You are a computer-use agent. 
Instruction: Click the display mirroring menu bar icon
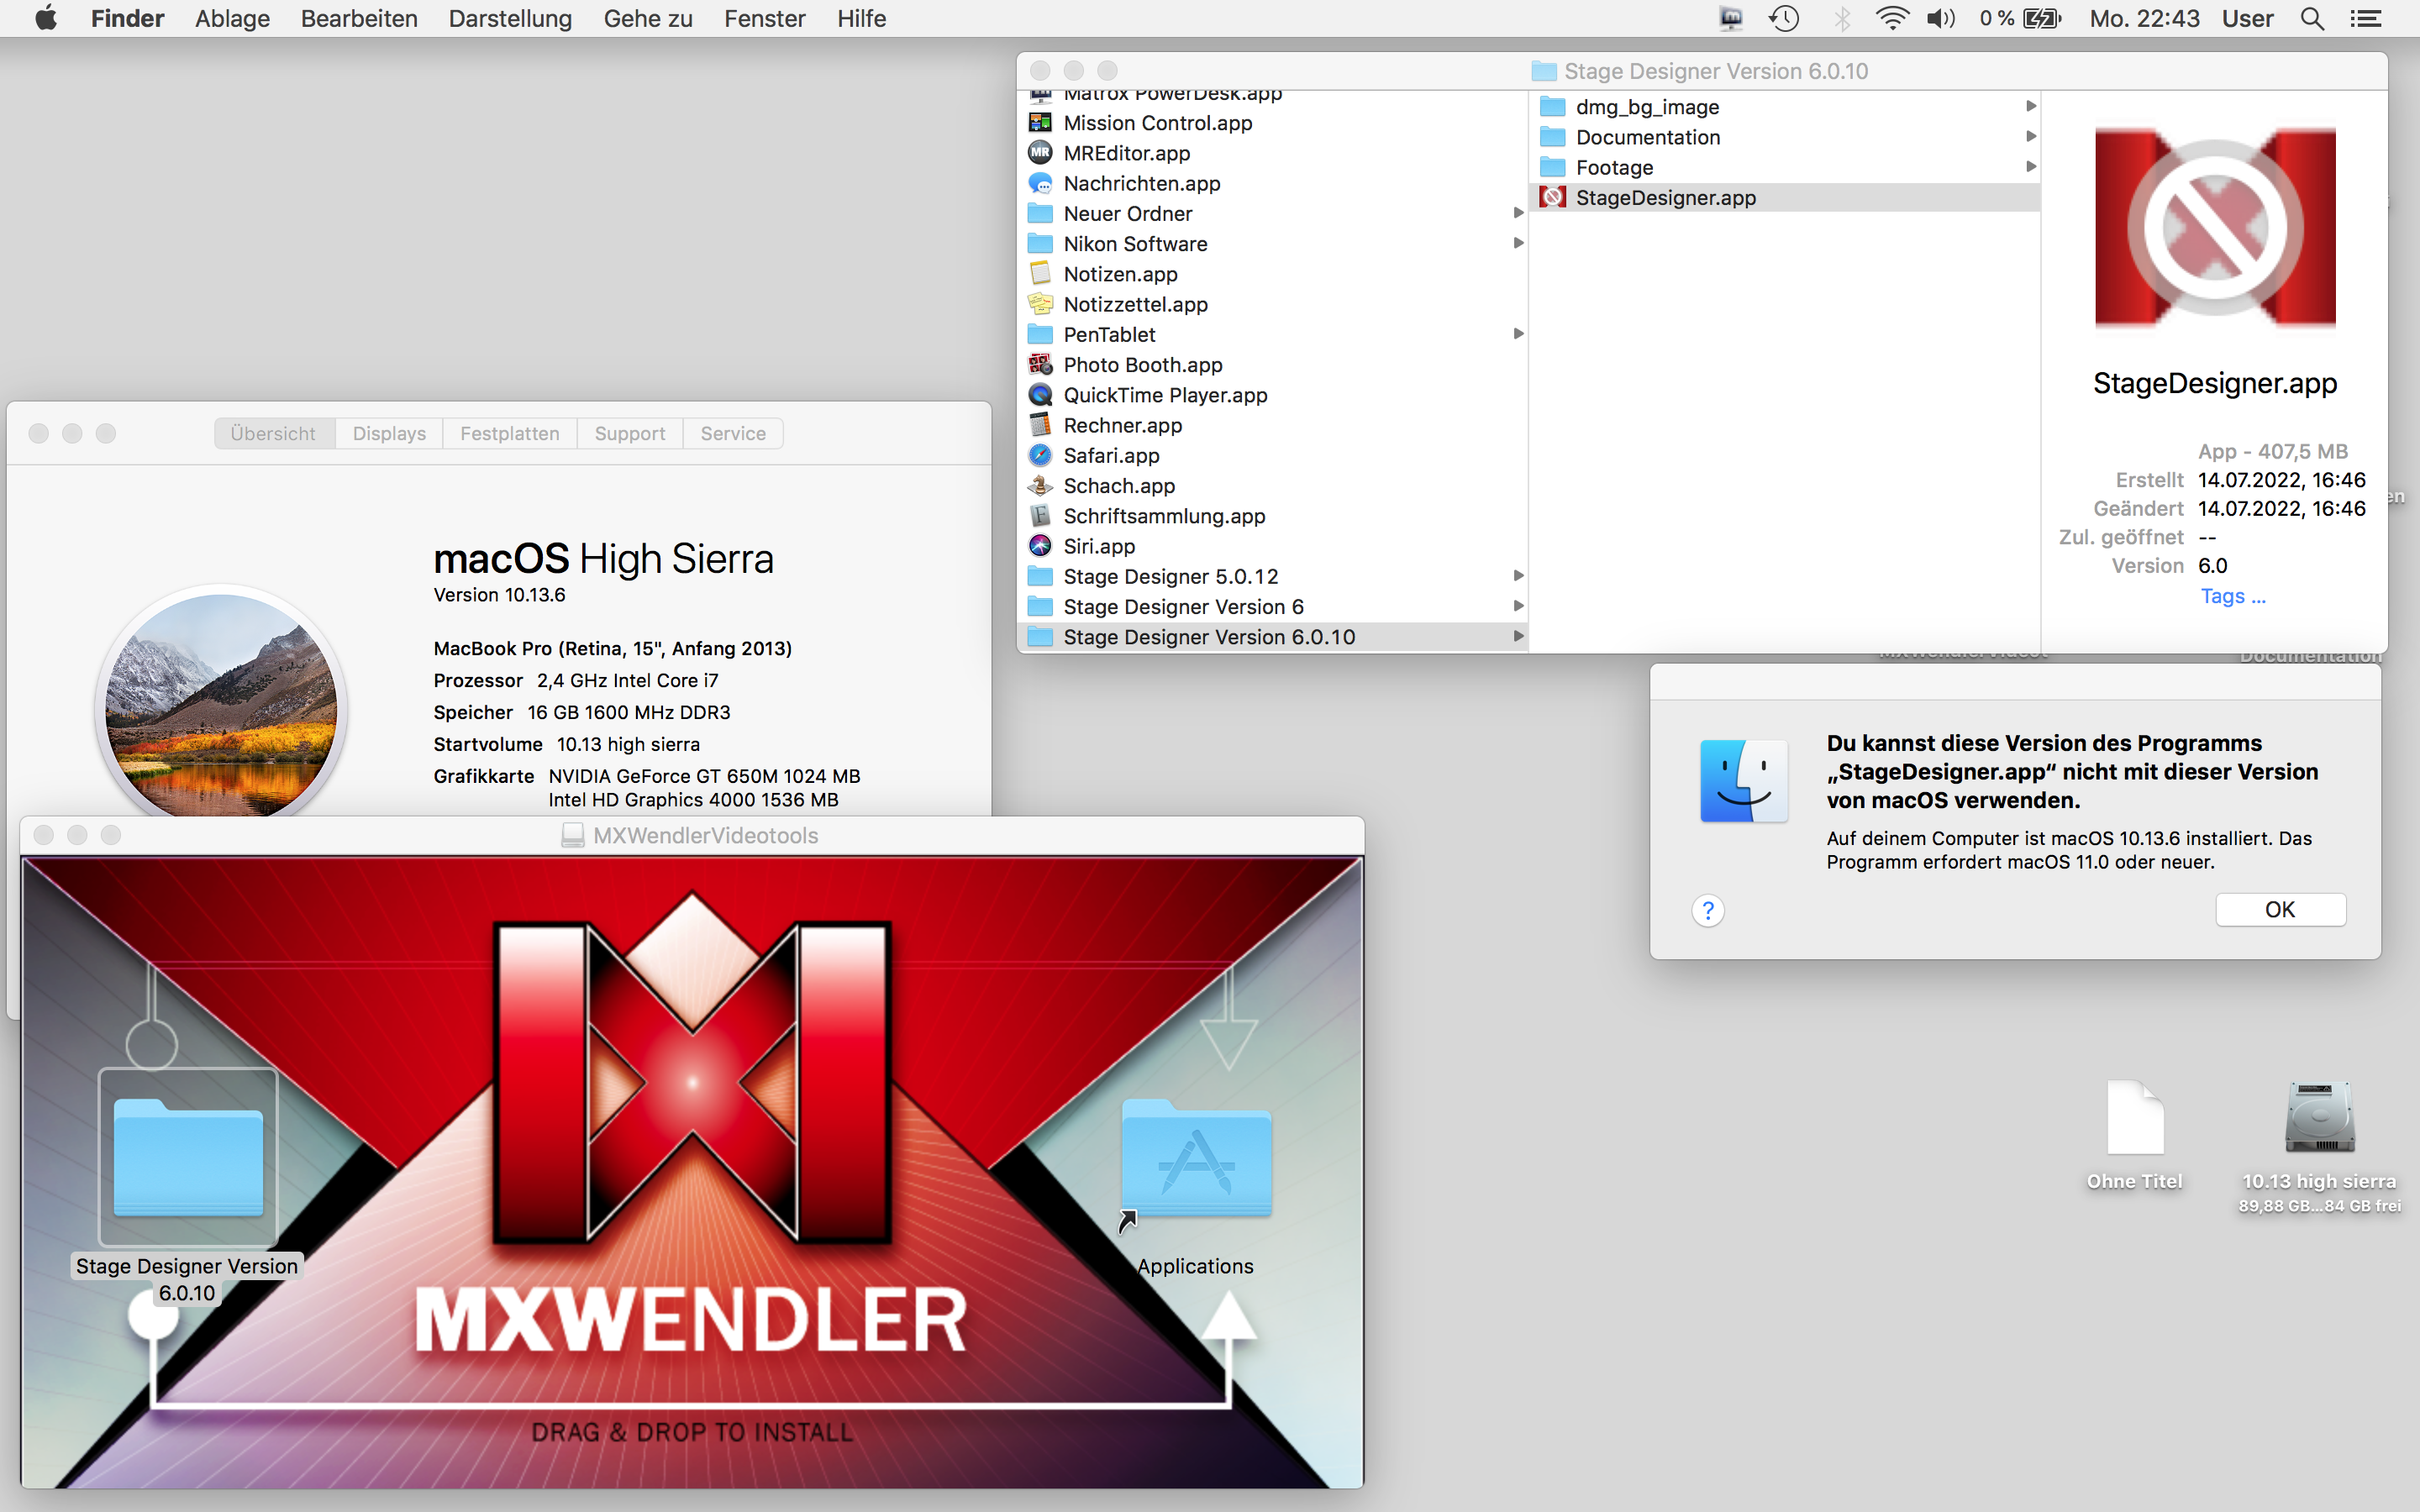(1730, 18)
